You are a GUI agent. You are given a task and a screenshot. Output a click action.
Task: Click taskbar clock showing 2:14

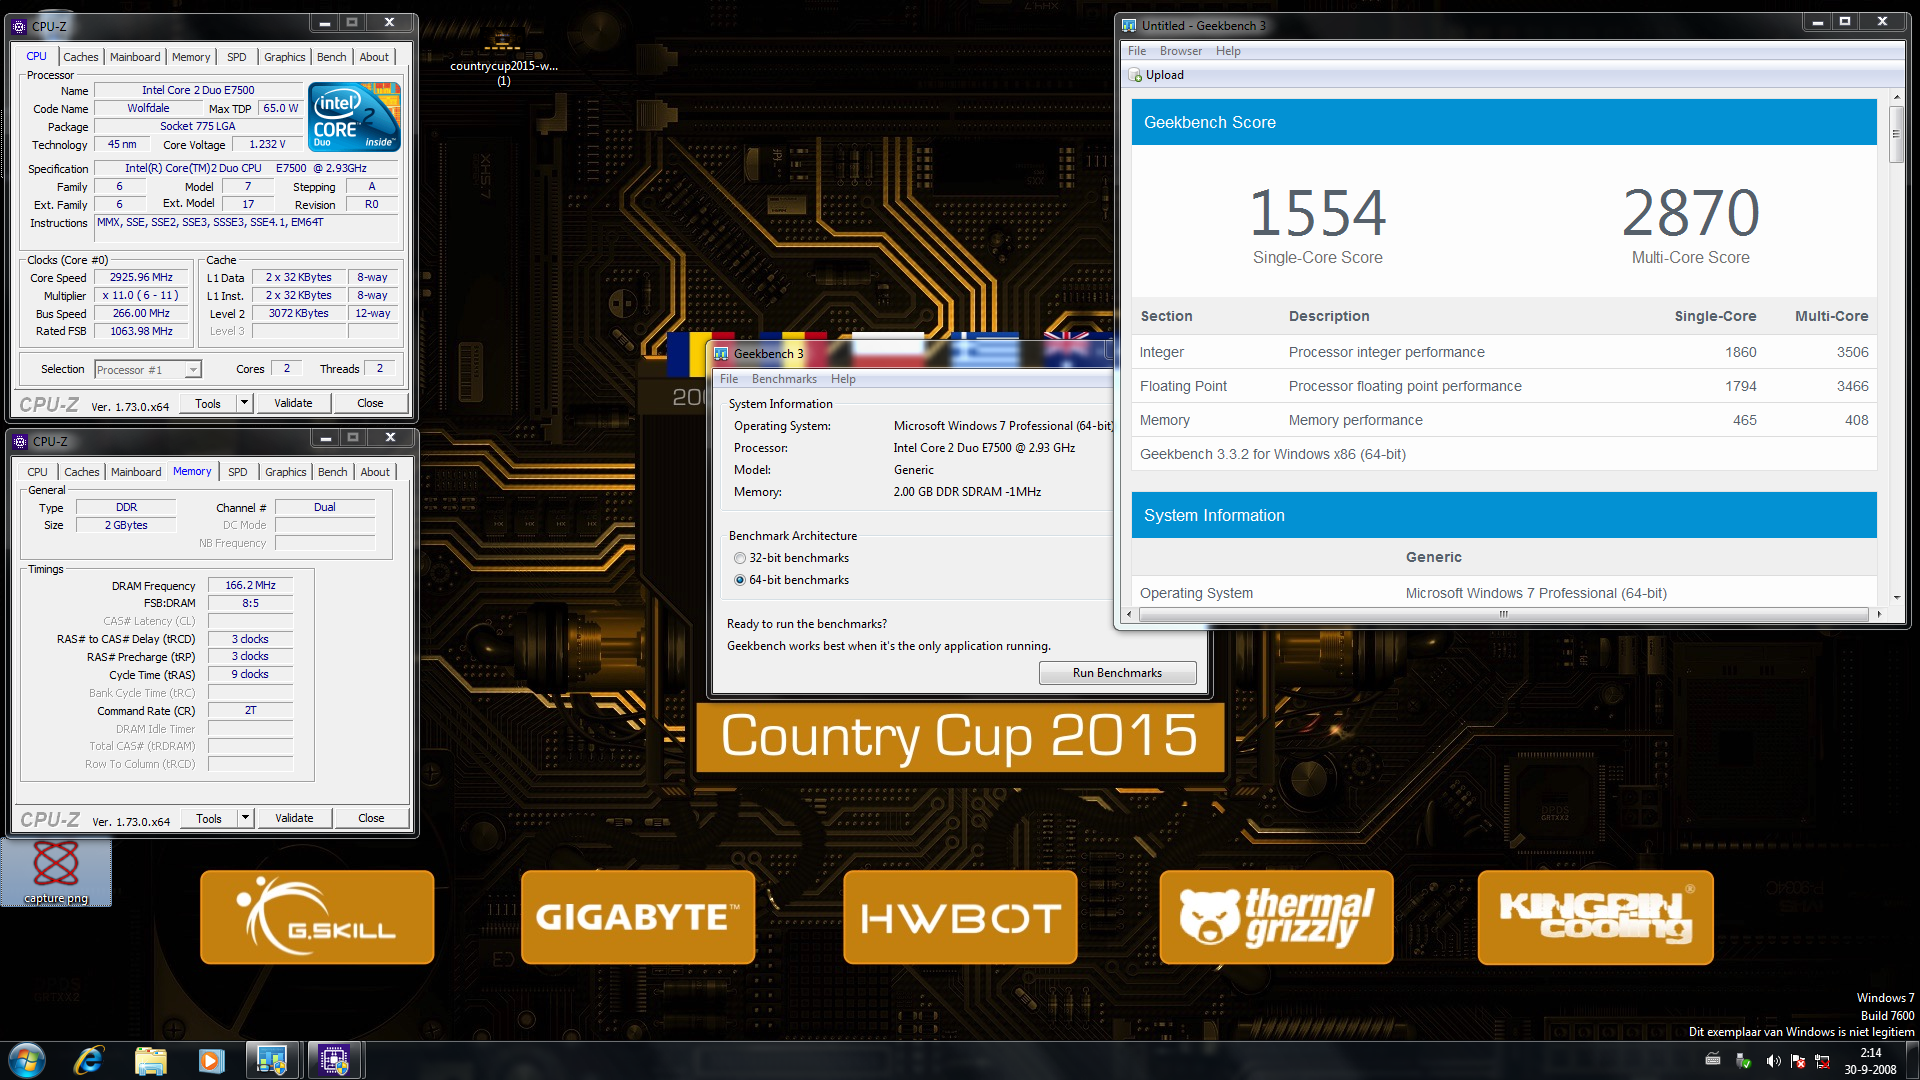[1870, 1061]
